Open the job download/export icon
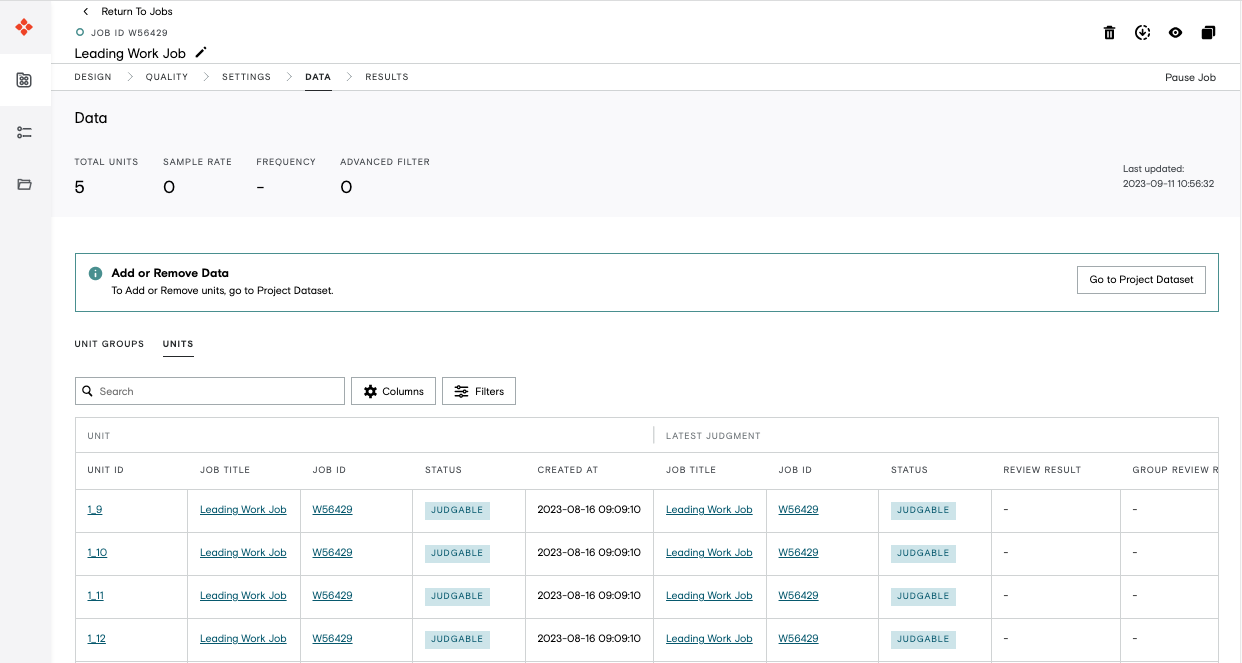 pos(1142,32)
